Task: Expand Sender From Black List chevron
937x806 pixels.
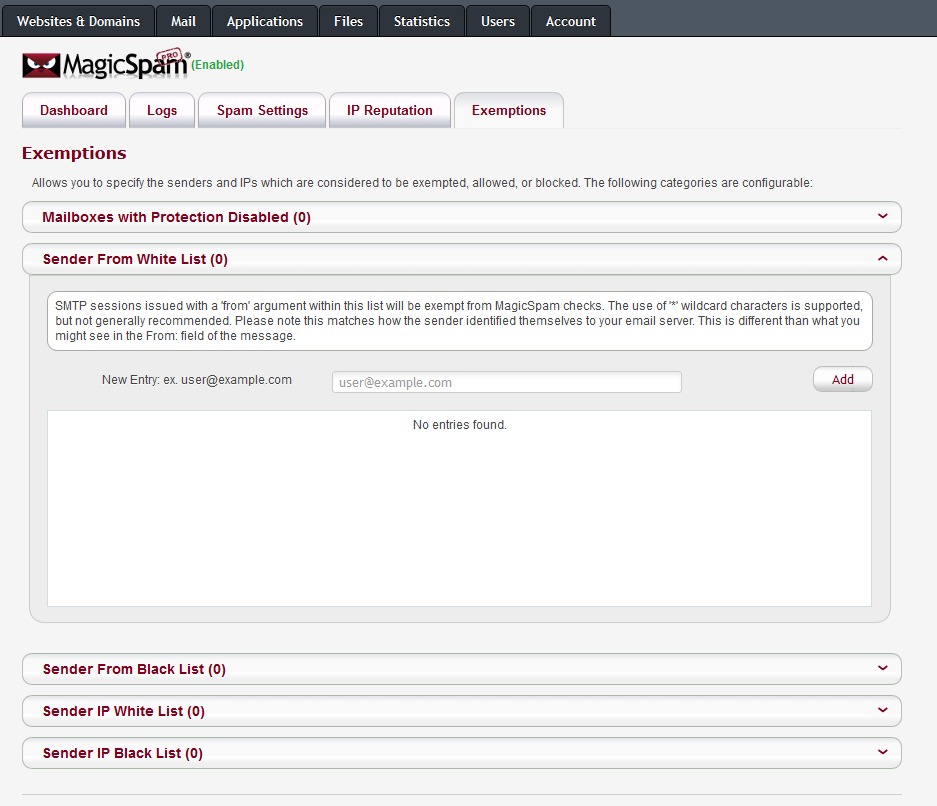Action: [x=883, y=668]
